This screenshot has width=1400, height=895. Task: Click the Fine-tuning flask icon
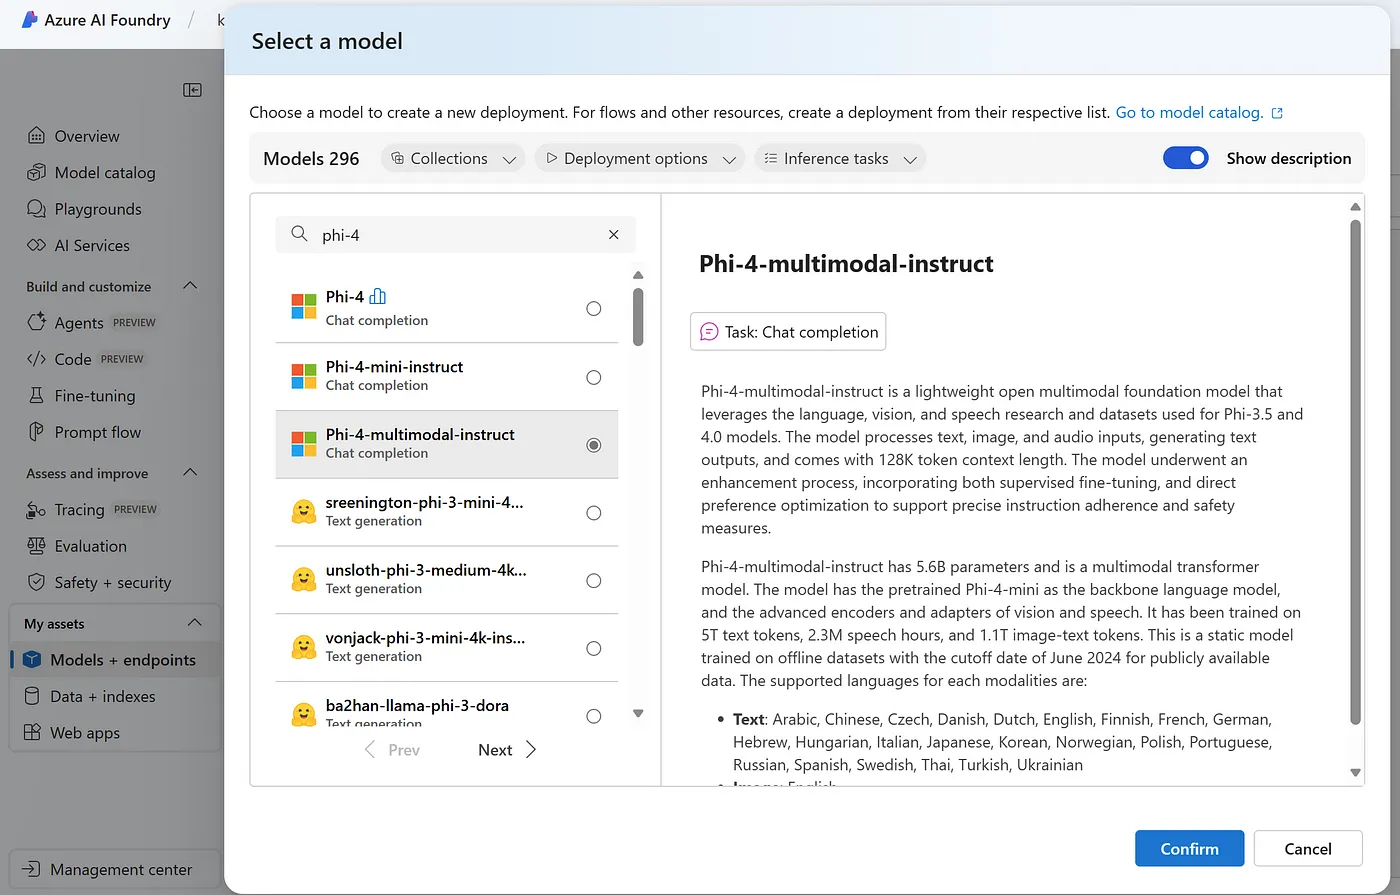[36, 395]
